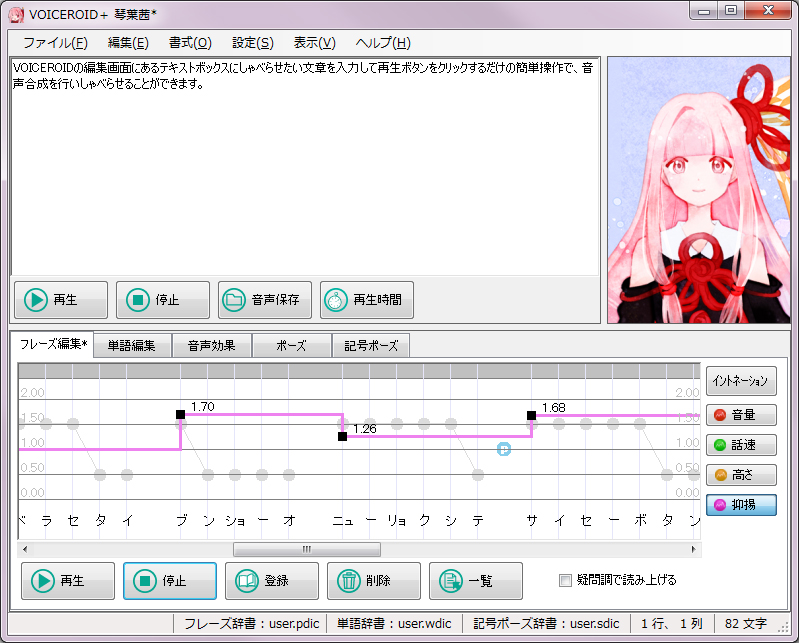
Task: Click フレーズ辞書：user.pdic status entry
Action: tap(252, 624)
